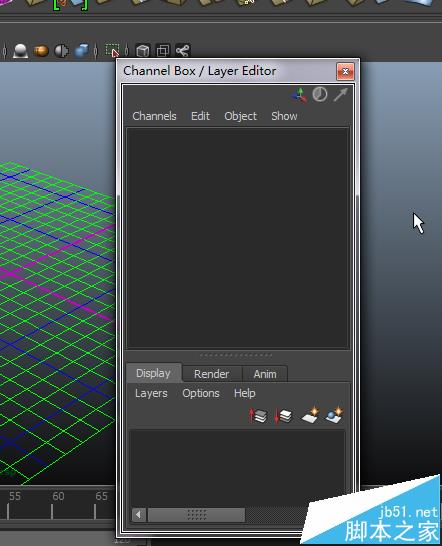Create new layer and assign selected objects

pyautogui.click(x=334, y=415)
